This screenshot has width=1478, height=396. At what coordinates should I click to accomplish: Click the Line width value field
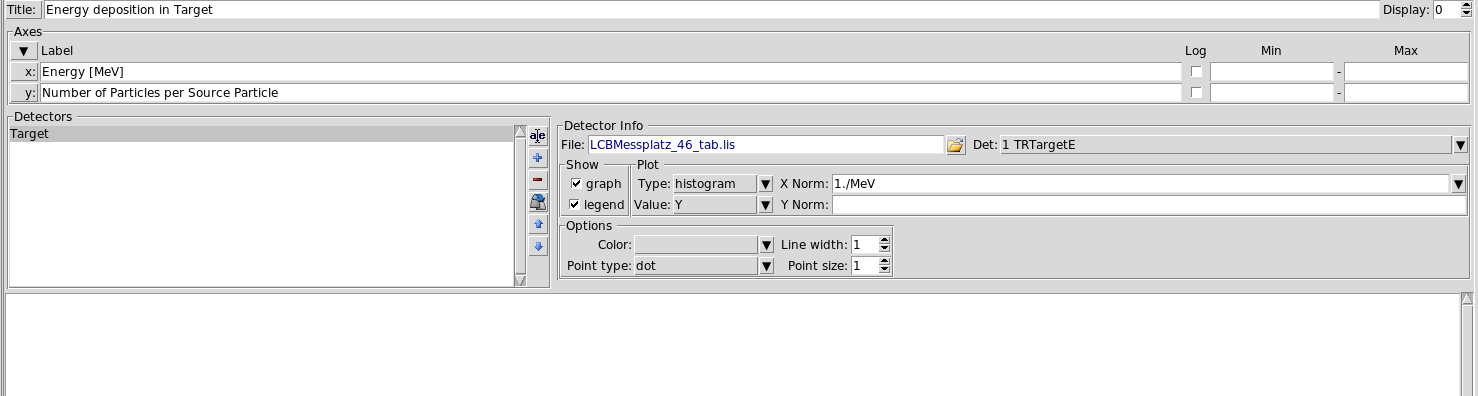click(x=864, y=245)
